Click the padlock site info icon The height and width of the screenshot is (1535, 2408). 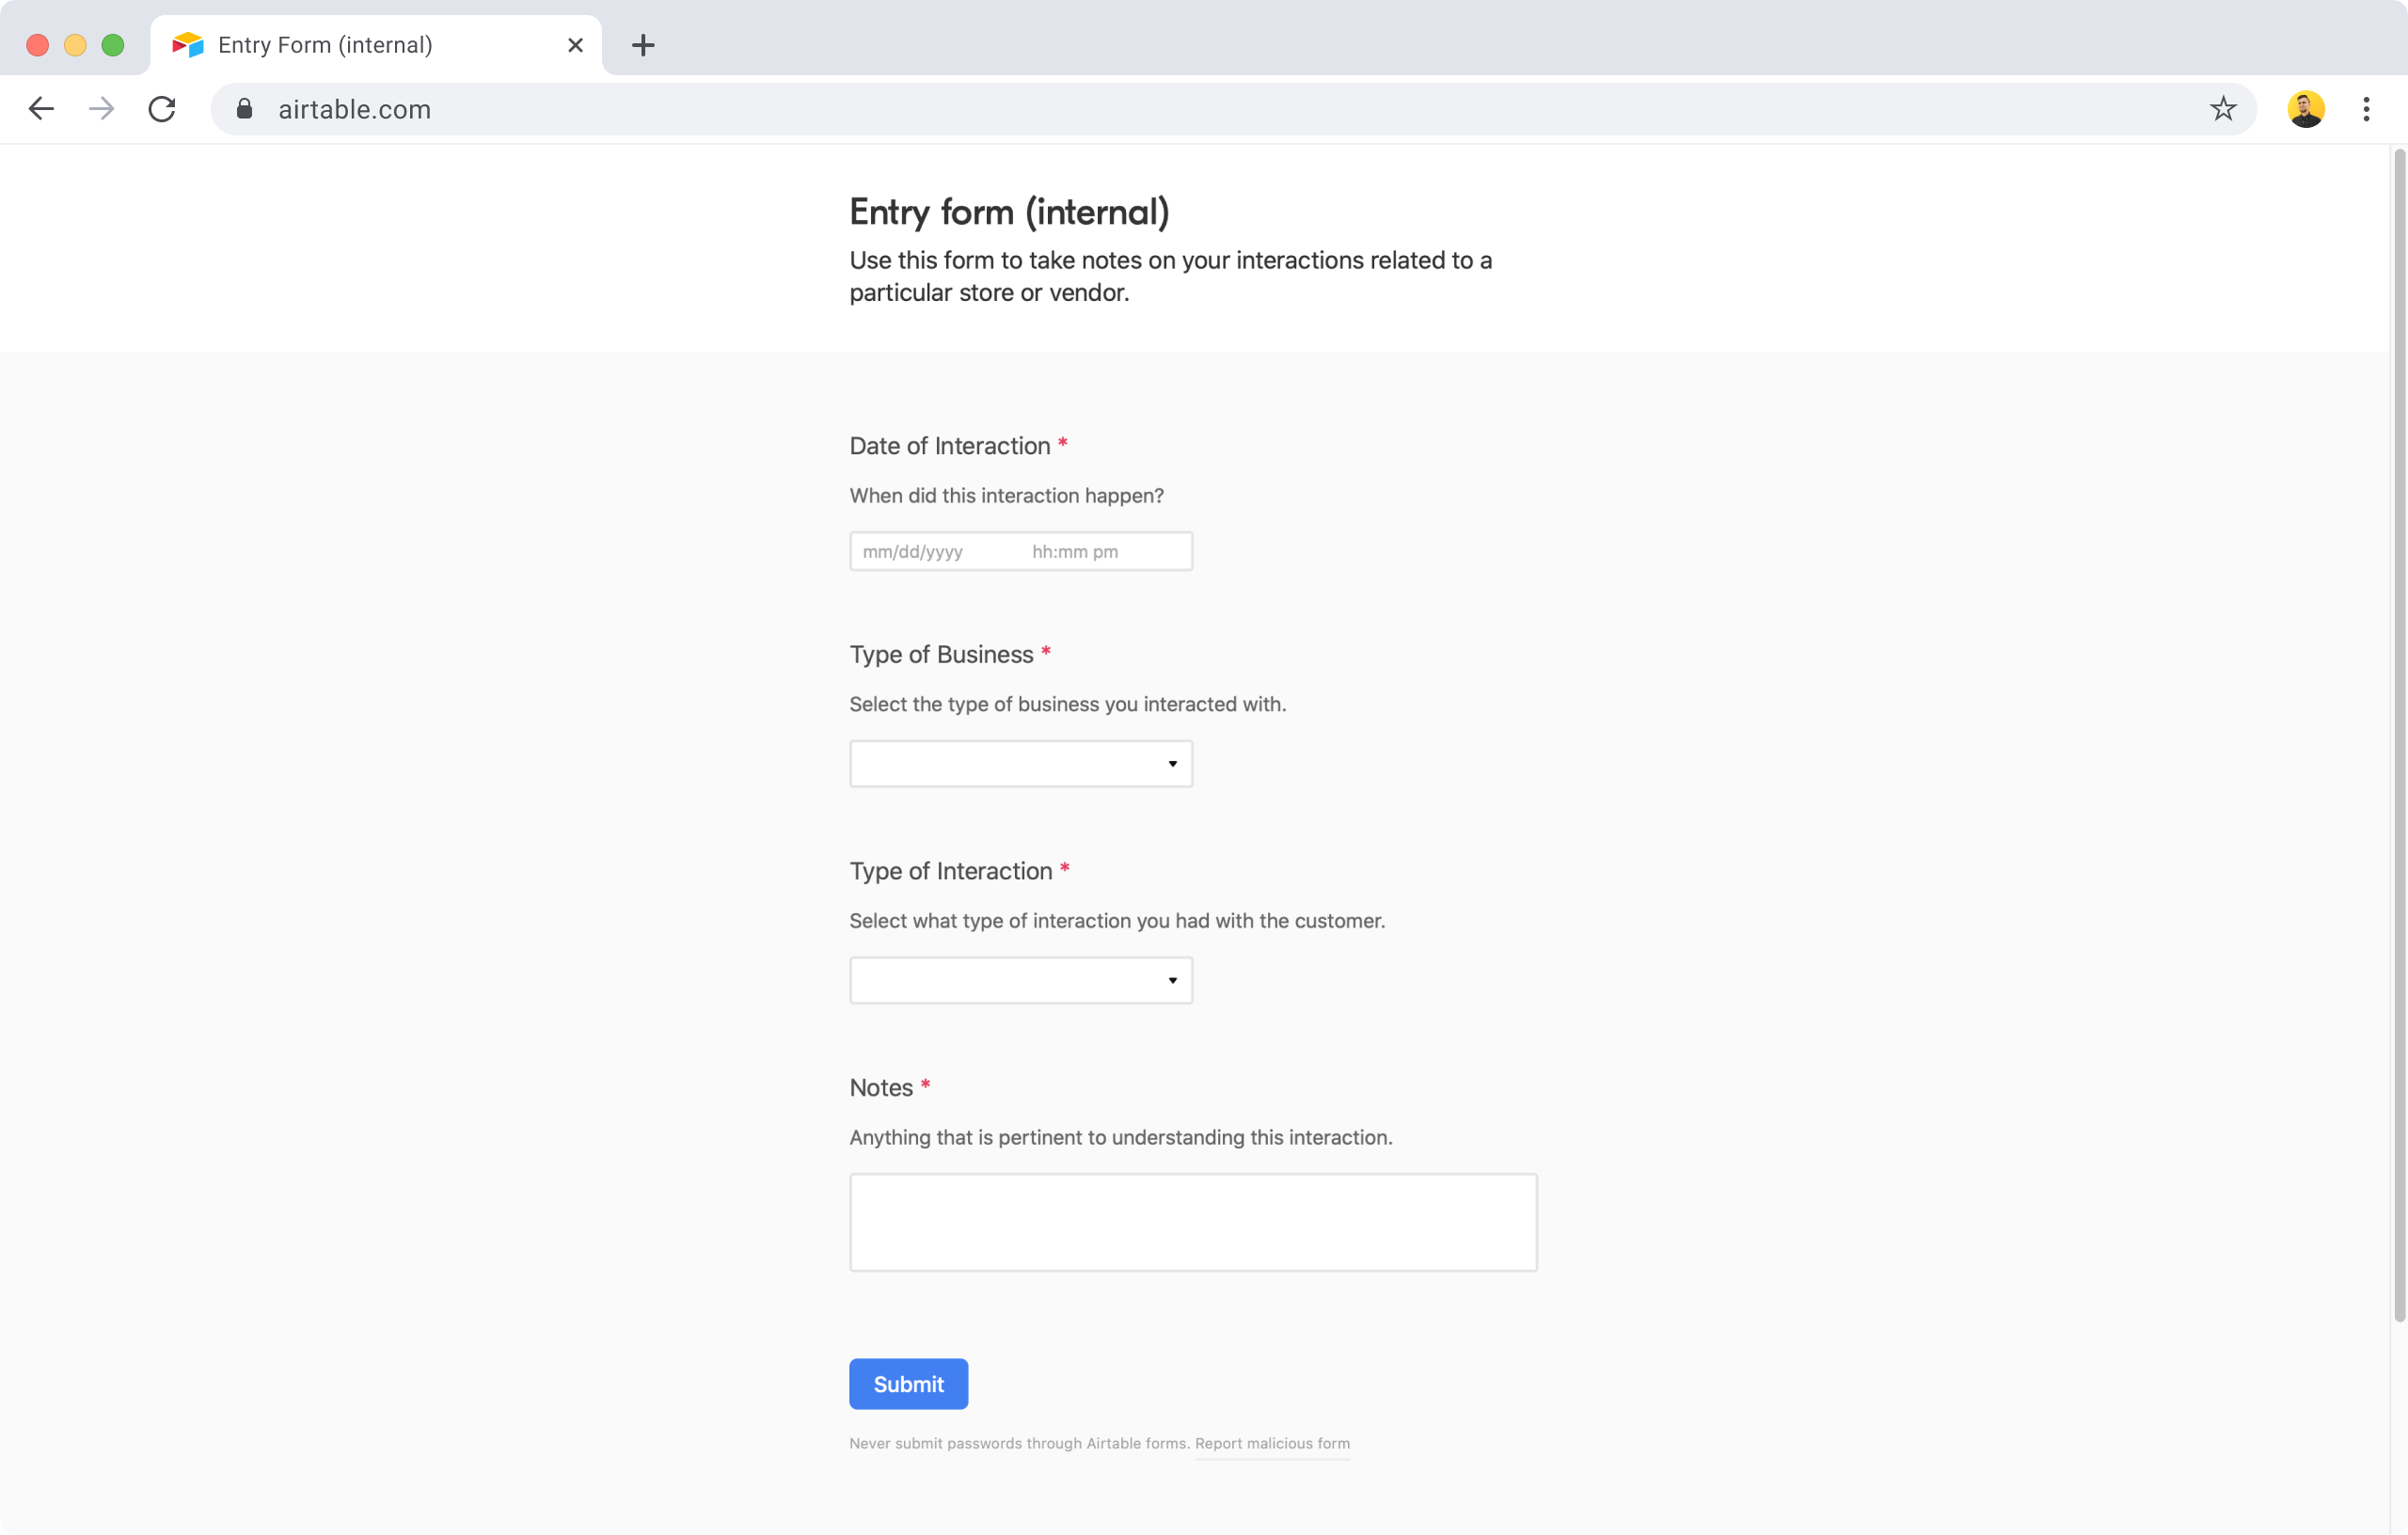[244, 109]
